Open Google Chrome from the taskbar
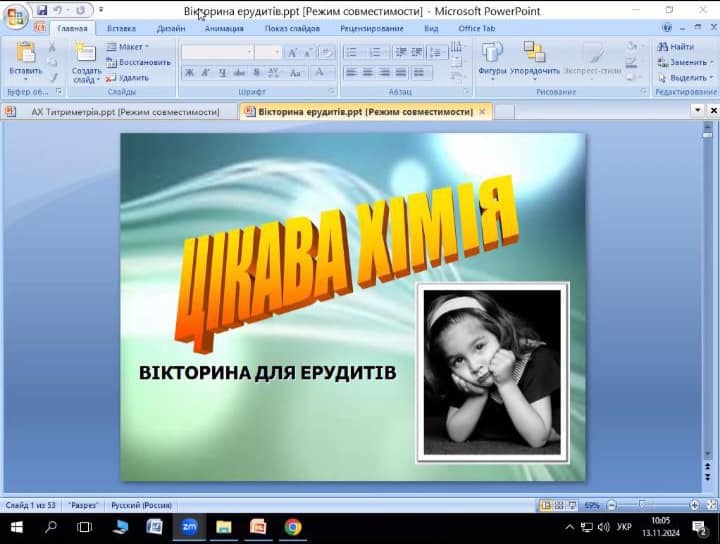Screen dimensions: 720x544 click(293, 527)
